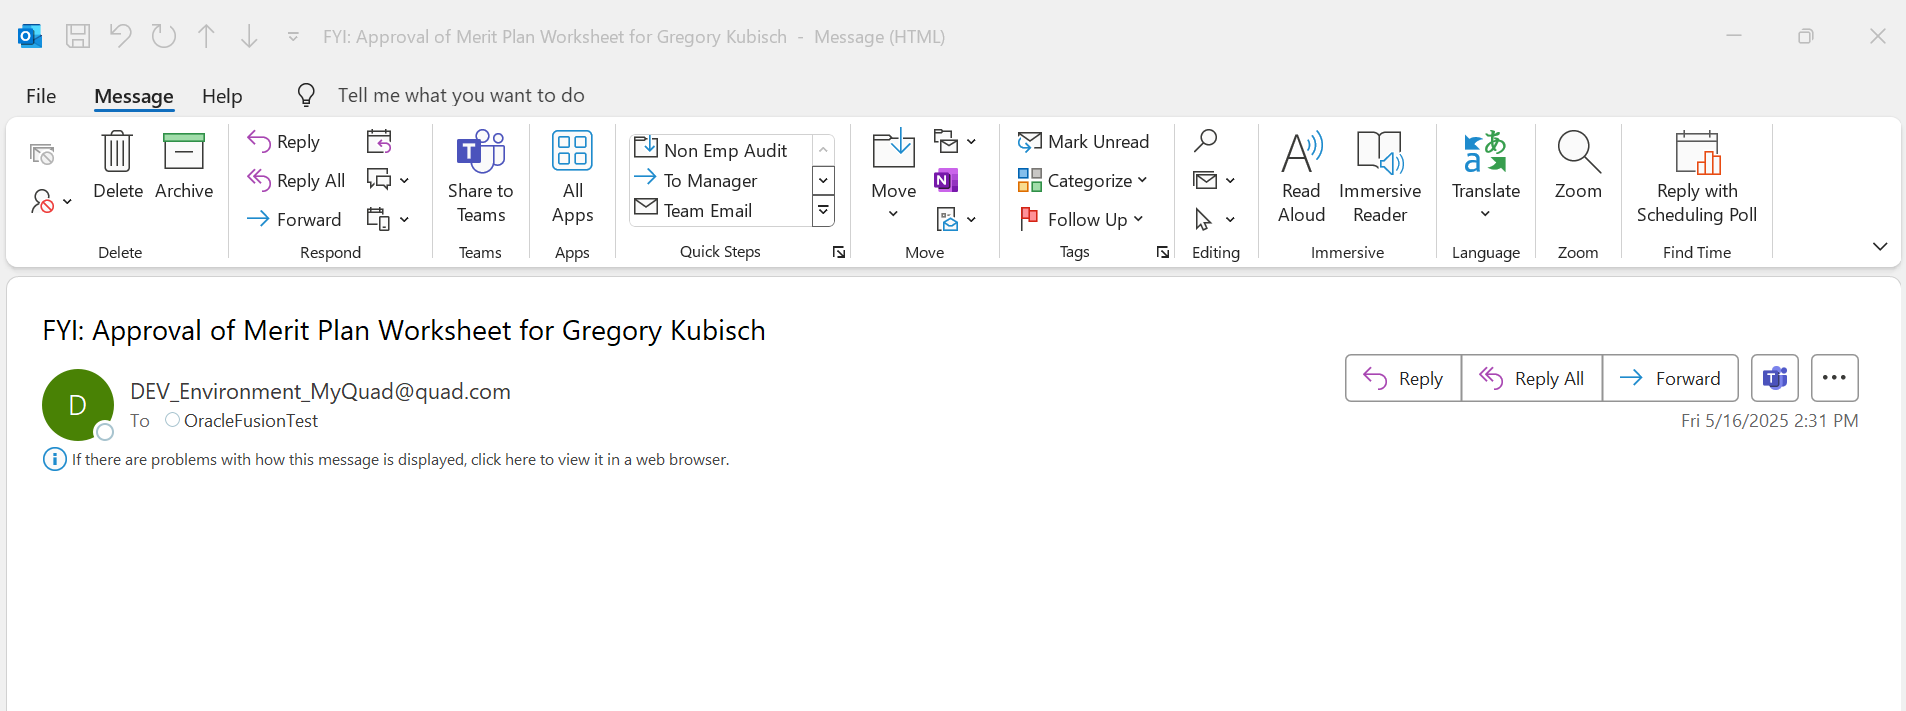Open All Apps
The height and width of the screenshot is (711, 1906).
(x=572, y=177)
